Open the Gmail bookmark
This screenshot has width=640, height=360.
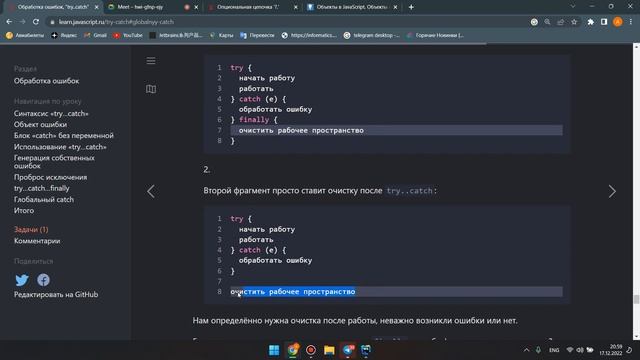click(x=96, y=36)
